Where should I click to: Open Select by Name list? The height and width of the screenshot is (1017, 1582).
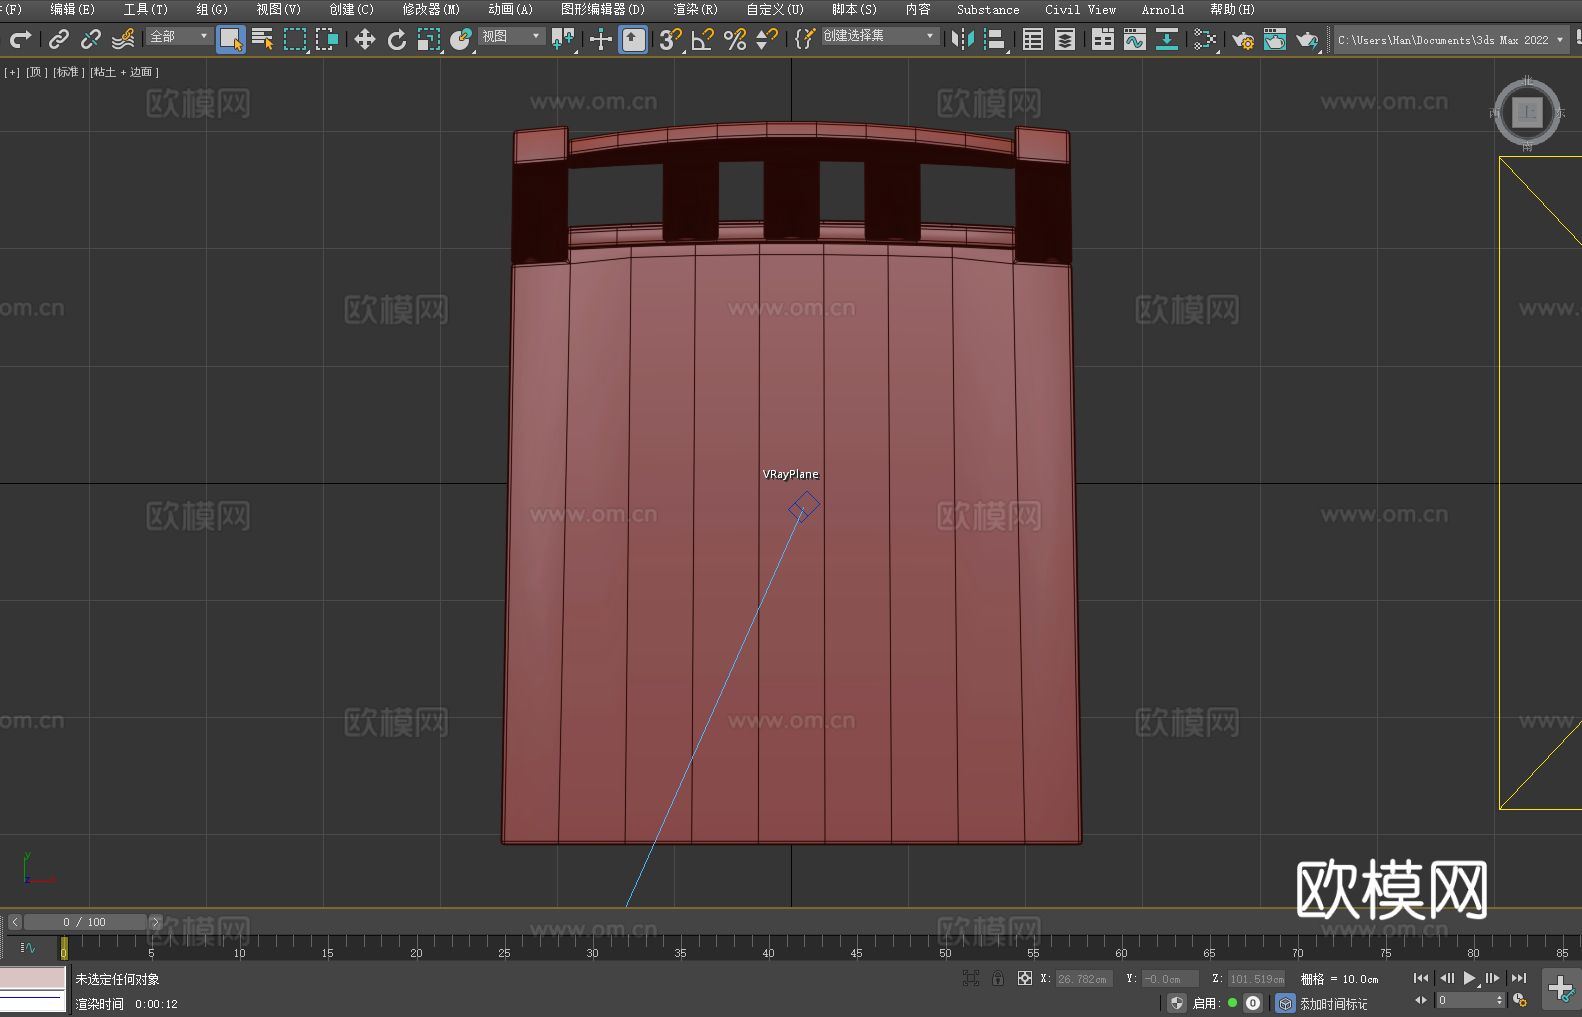click(263, 40)
